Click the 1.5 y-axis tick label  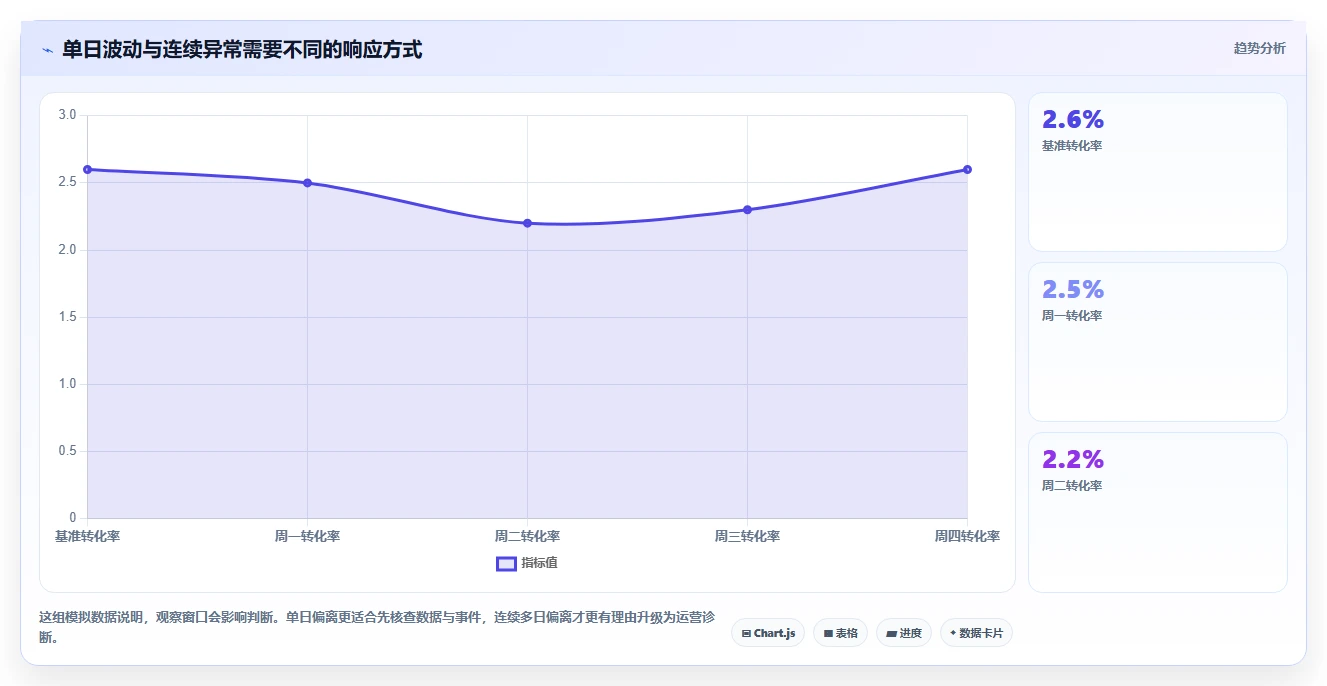67,317
